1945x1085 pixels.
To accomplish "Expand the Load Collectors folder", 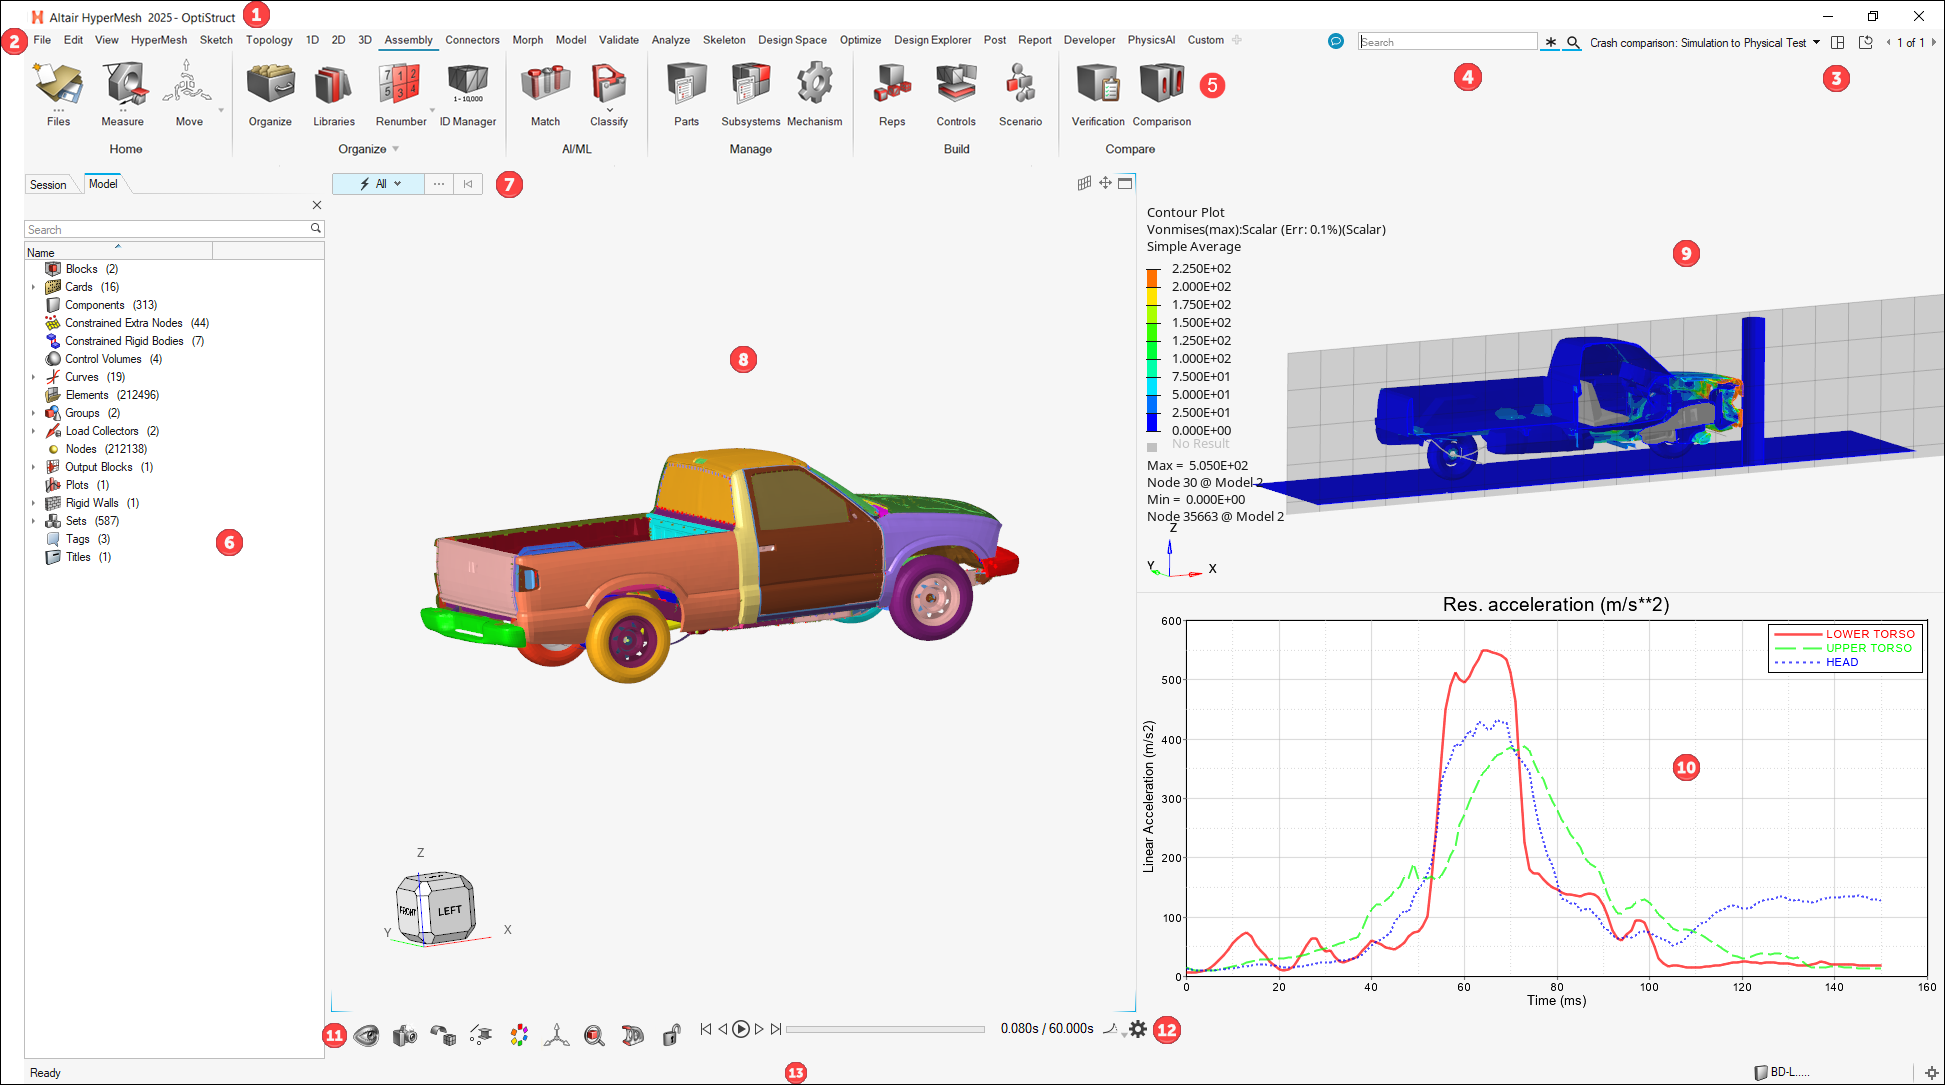I will tap(33, 431).
